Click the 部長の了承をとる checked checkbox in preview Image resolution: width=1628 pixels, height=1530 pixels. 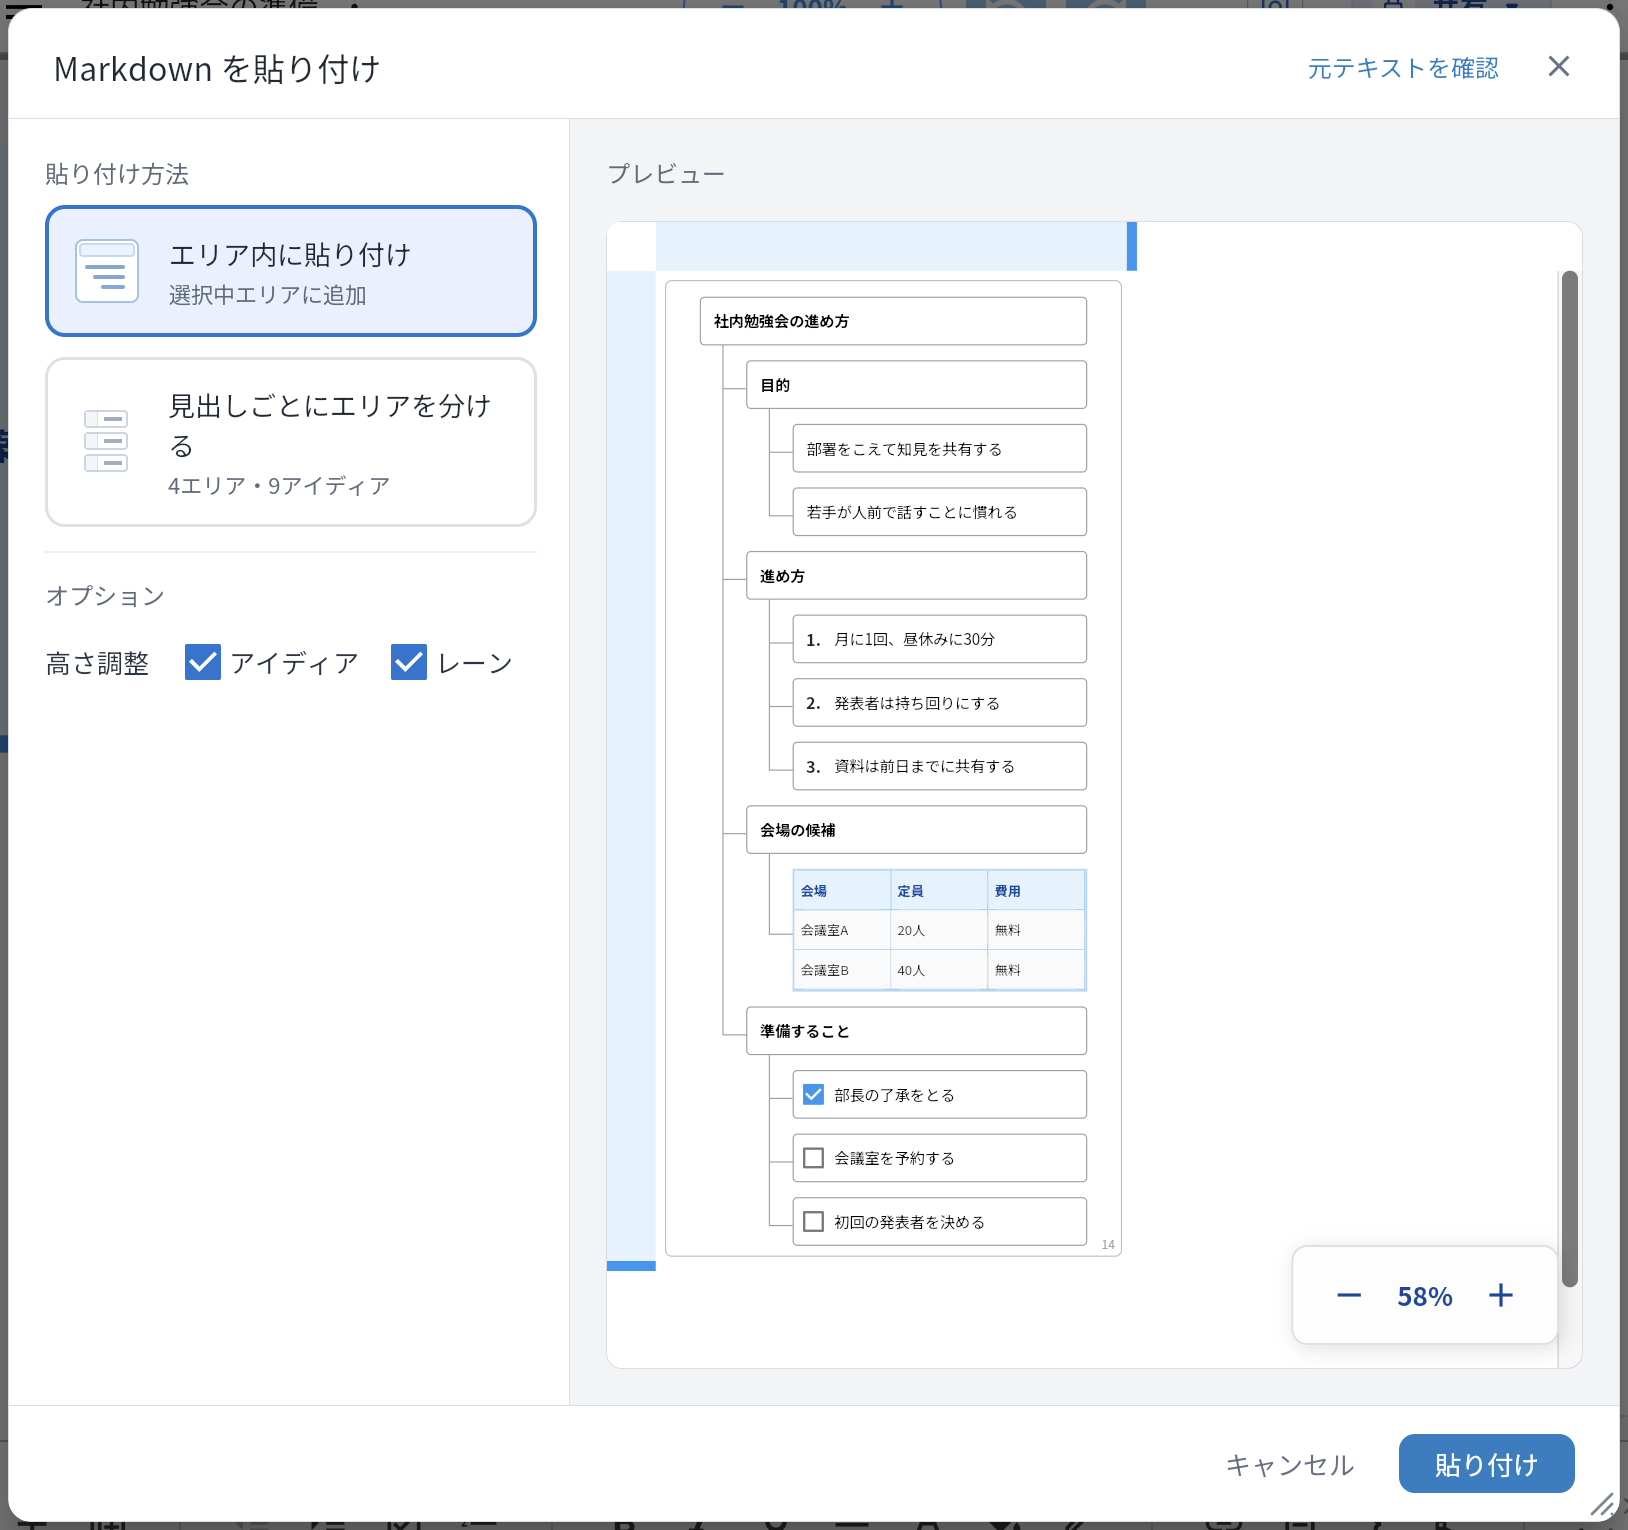pyautogui.click(x=814, y=1095)
